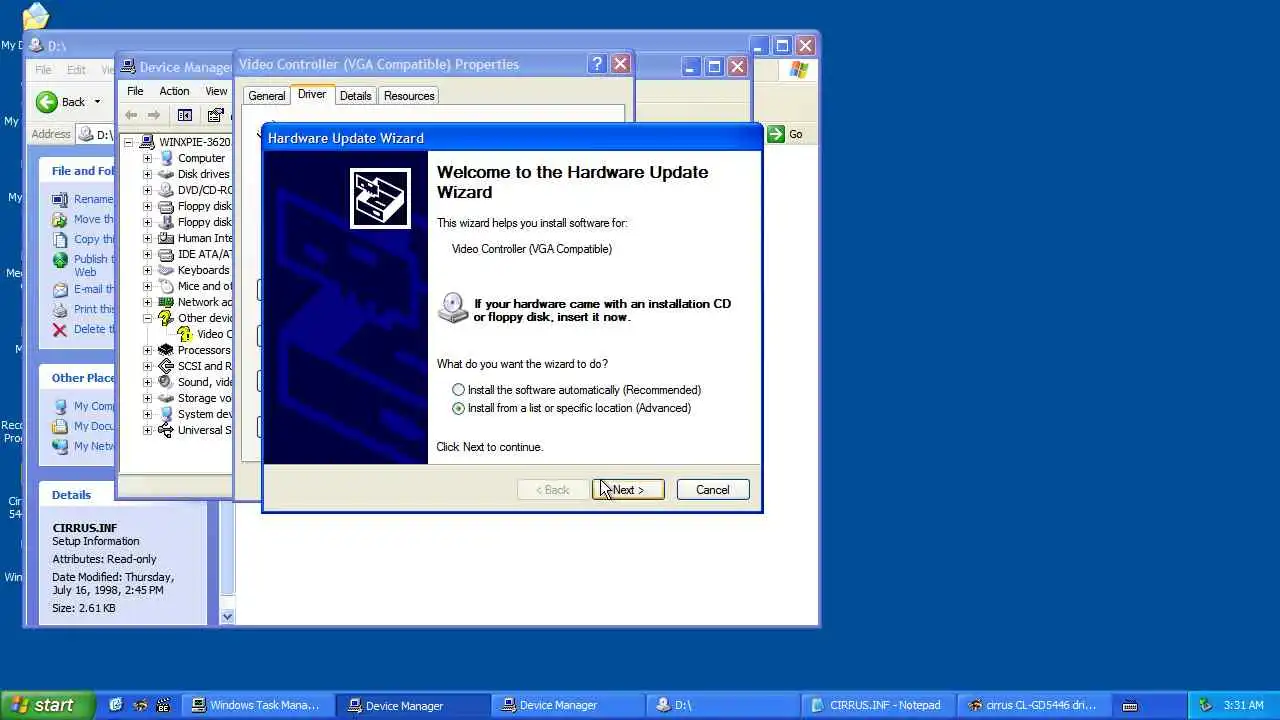The height and width of the screenshot is (720, 1280).
Task: Open the Resources tab
Action: [409, 96]
